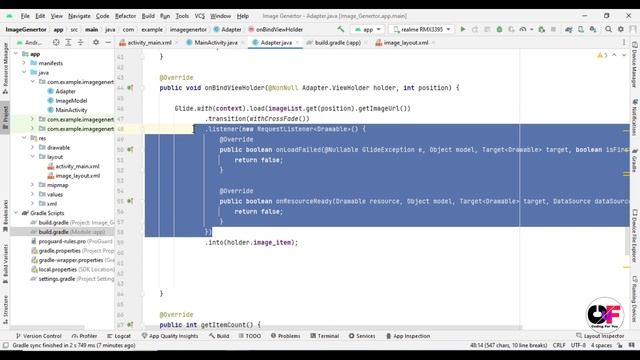640x360 pixels.
Task: Click the Stop app square icon
Action: (x=553, y=29)
